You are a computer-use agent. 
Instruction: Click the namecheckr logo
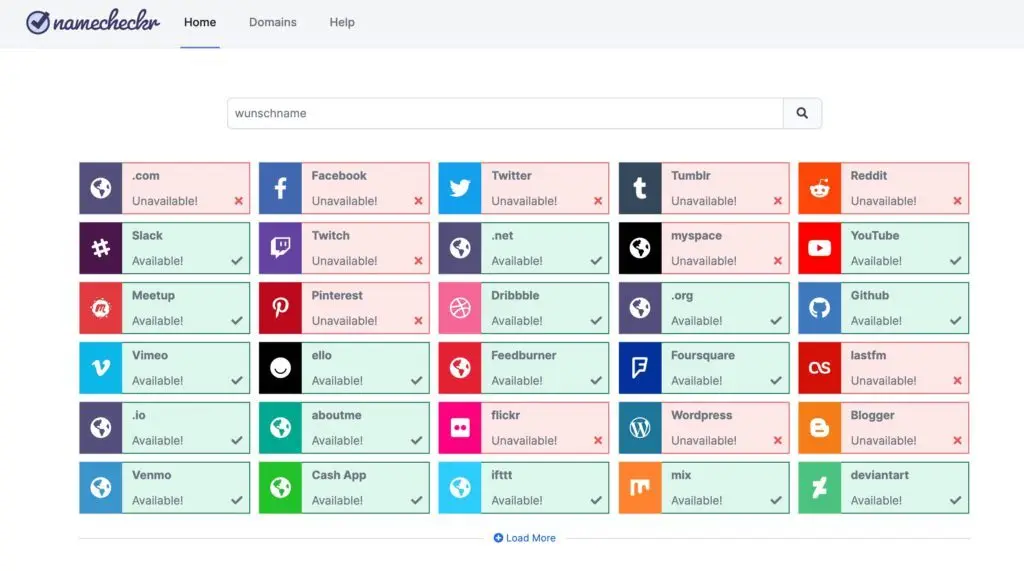pyautogui.click(x=92, y=22)
